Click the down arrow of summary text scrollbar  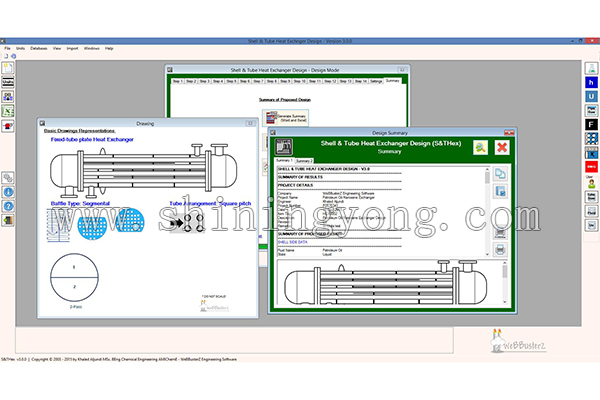pos(487,254)
